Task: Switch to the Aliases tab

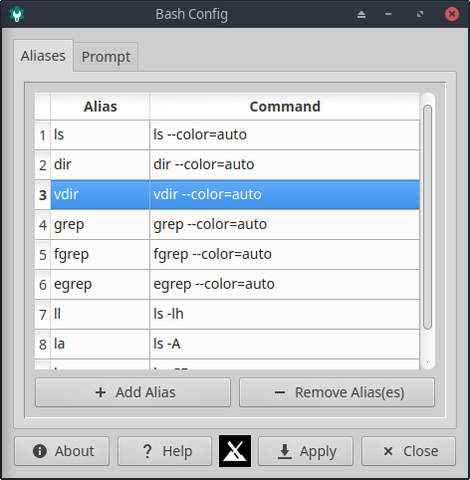Action: coord(43,56)
